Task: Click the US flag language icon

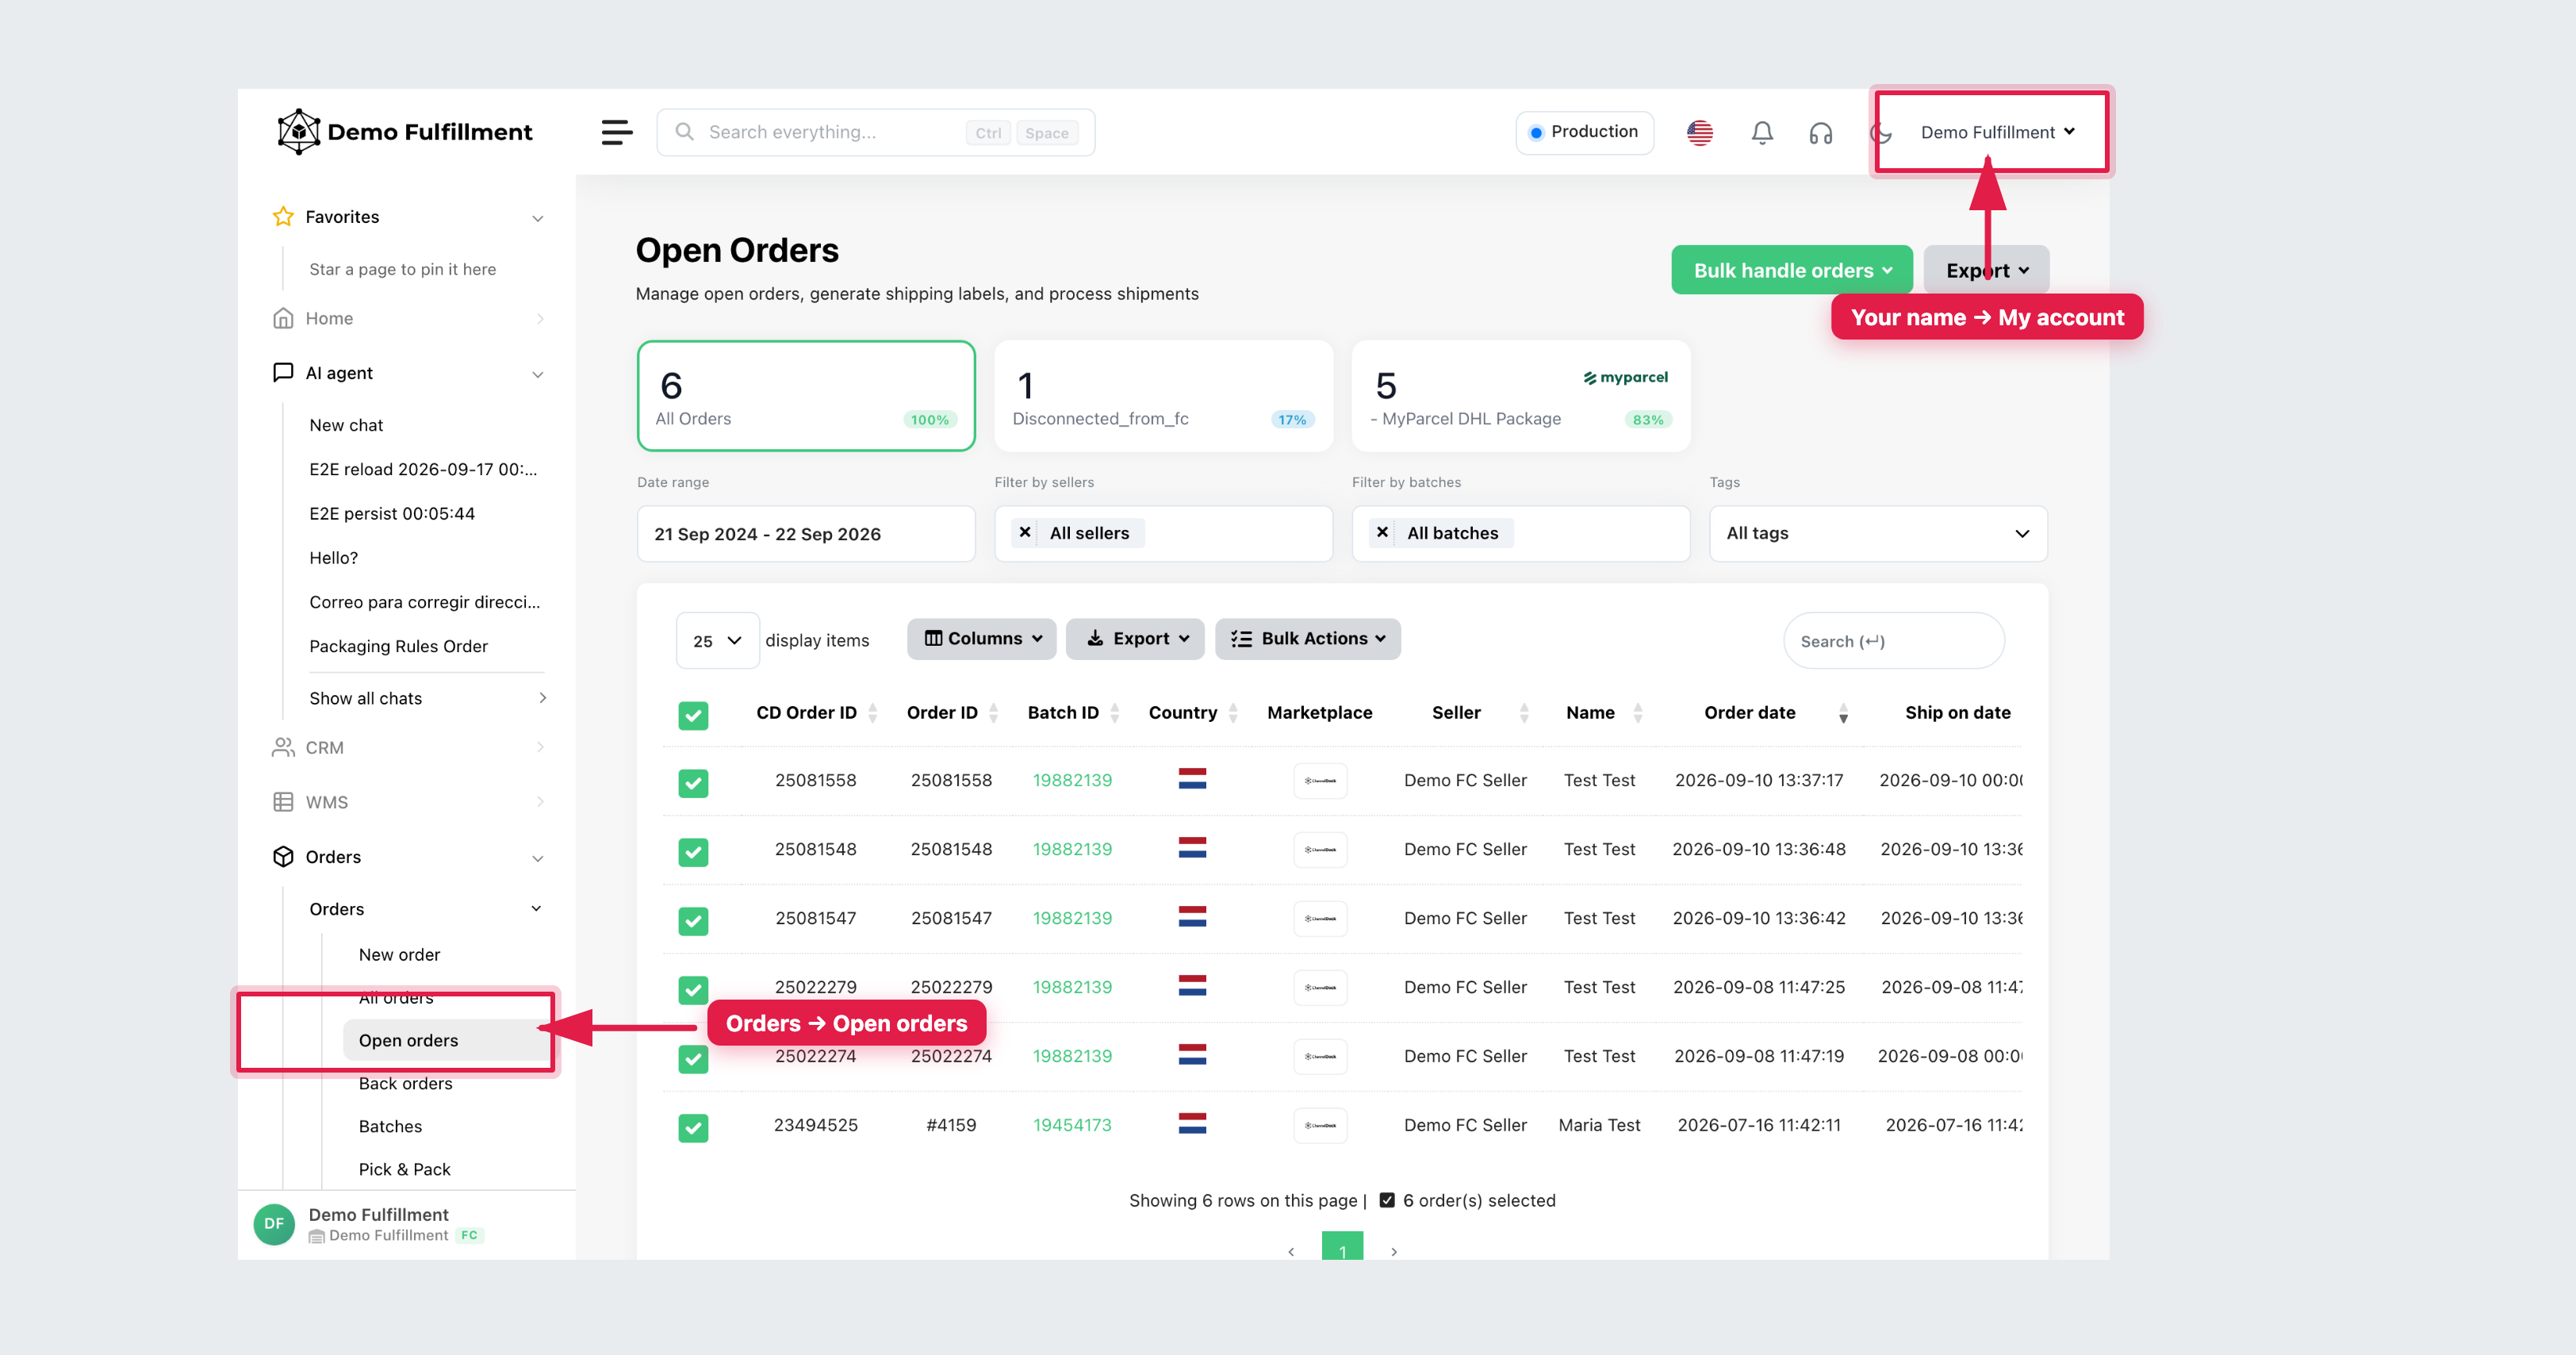Action: pyautogui.click(x=1700, y=132)
